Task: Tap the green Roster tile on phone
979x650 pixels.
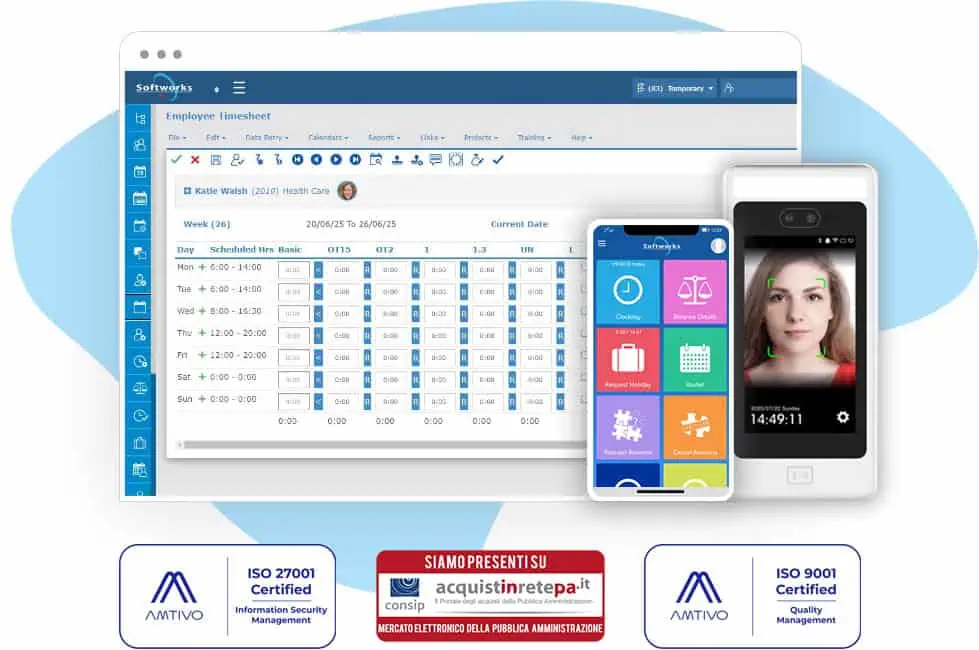Action: pos(694,360)
